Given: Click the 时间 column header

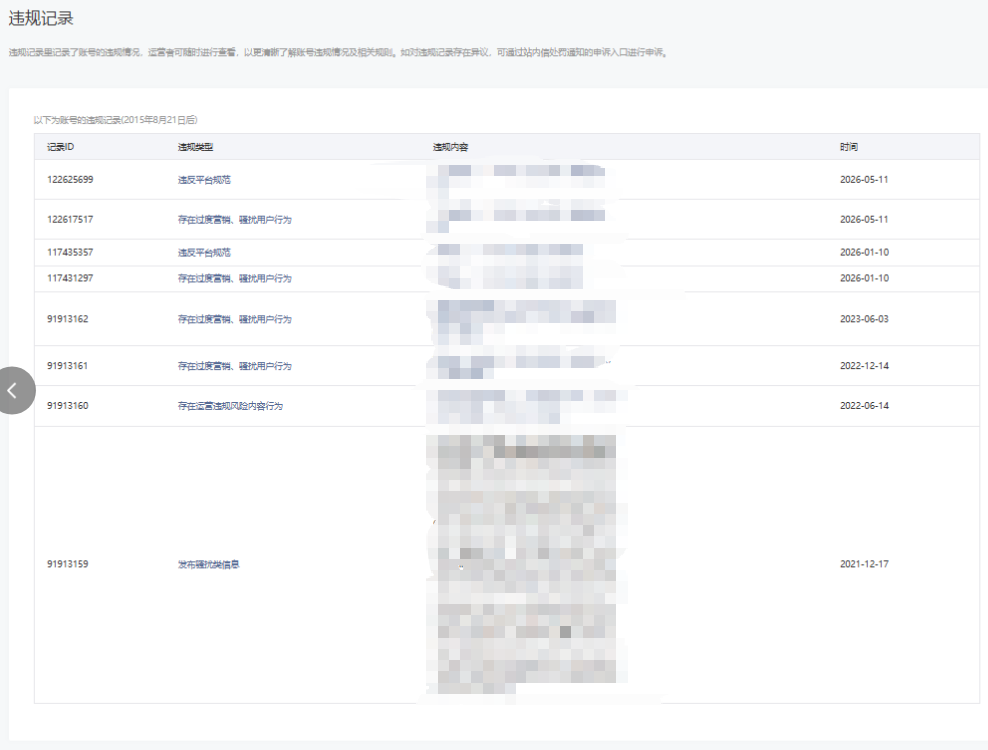Looking at the screenshot, I should coord(849,147).
